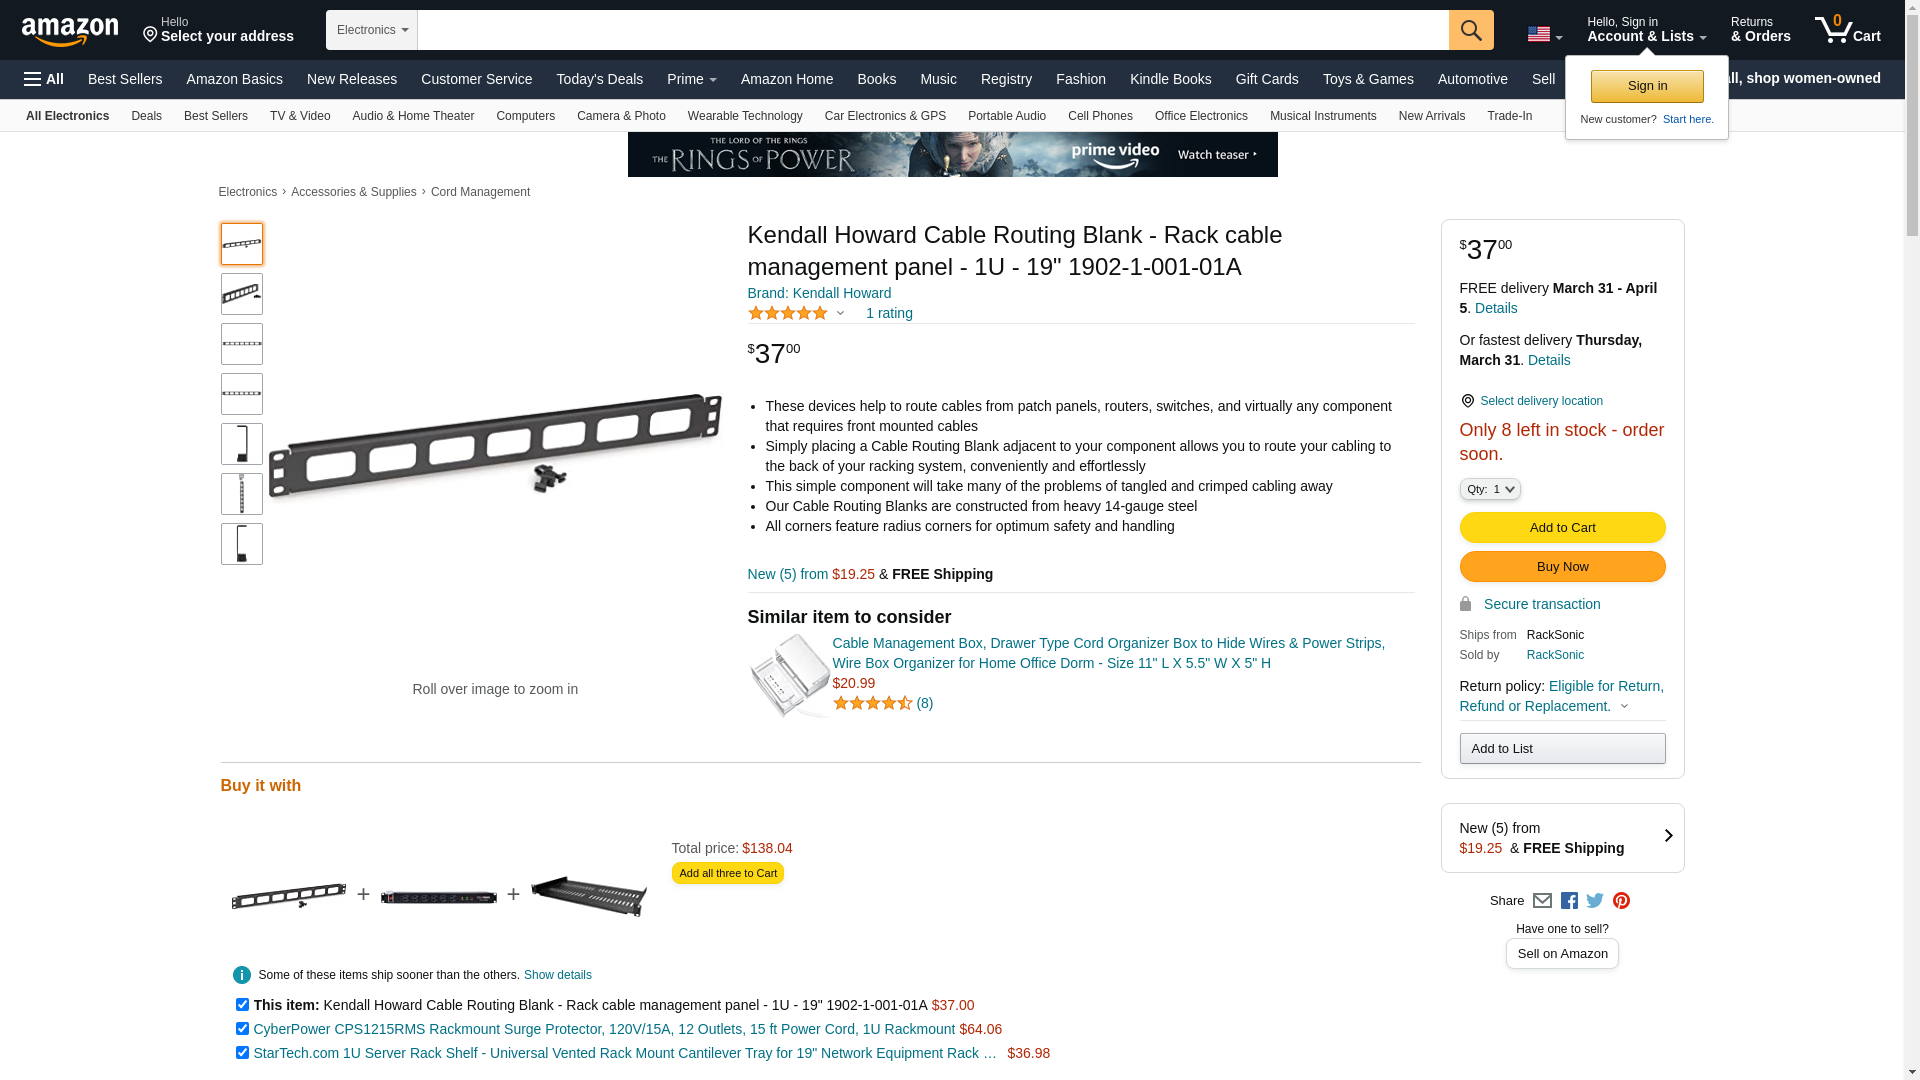Share product on Facebook icon
The width and height of the screenshot is (1920, 1080).
click(1569, 901)
